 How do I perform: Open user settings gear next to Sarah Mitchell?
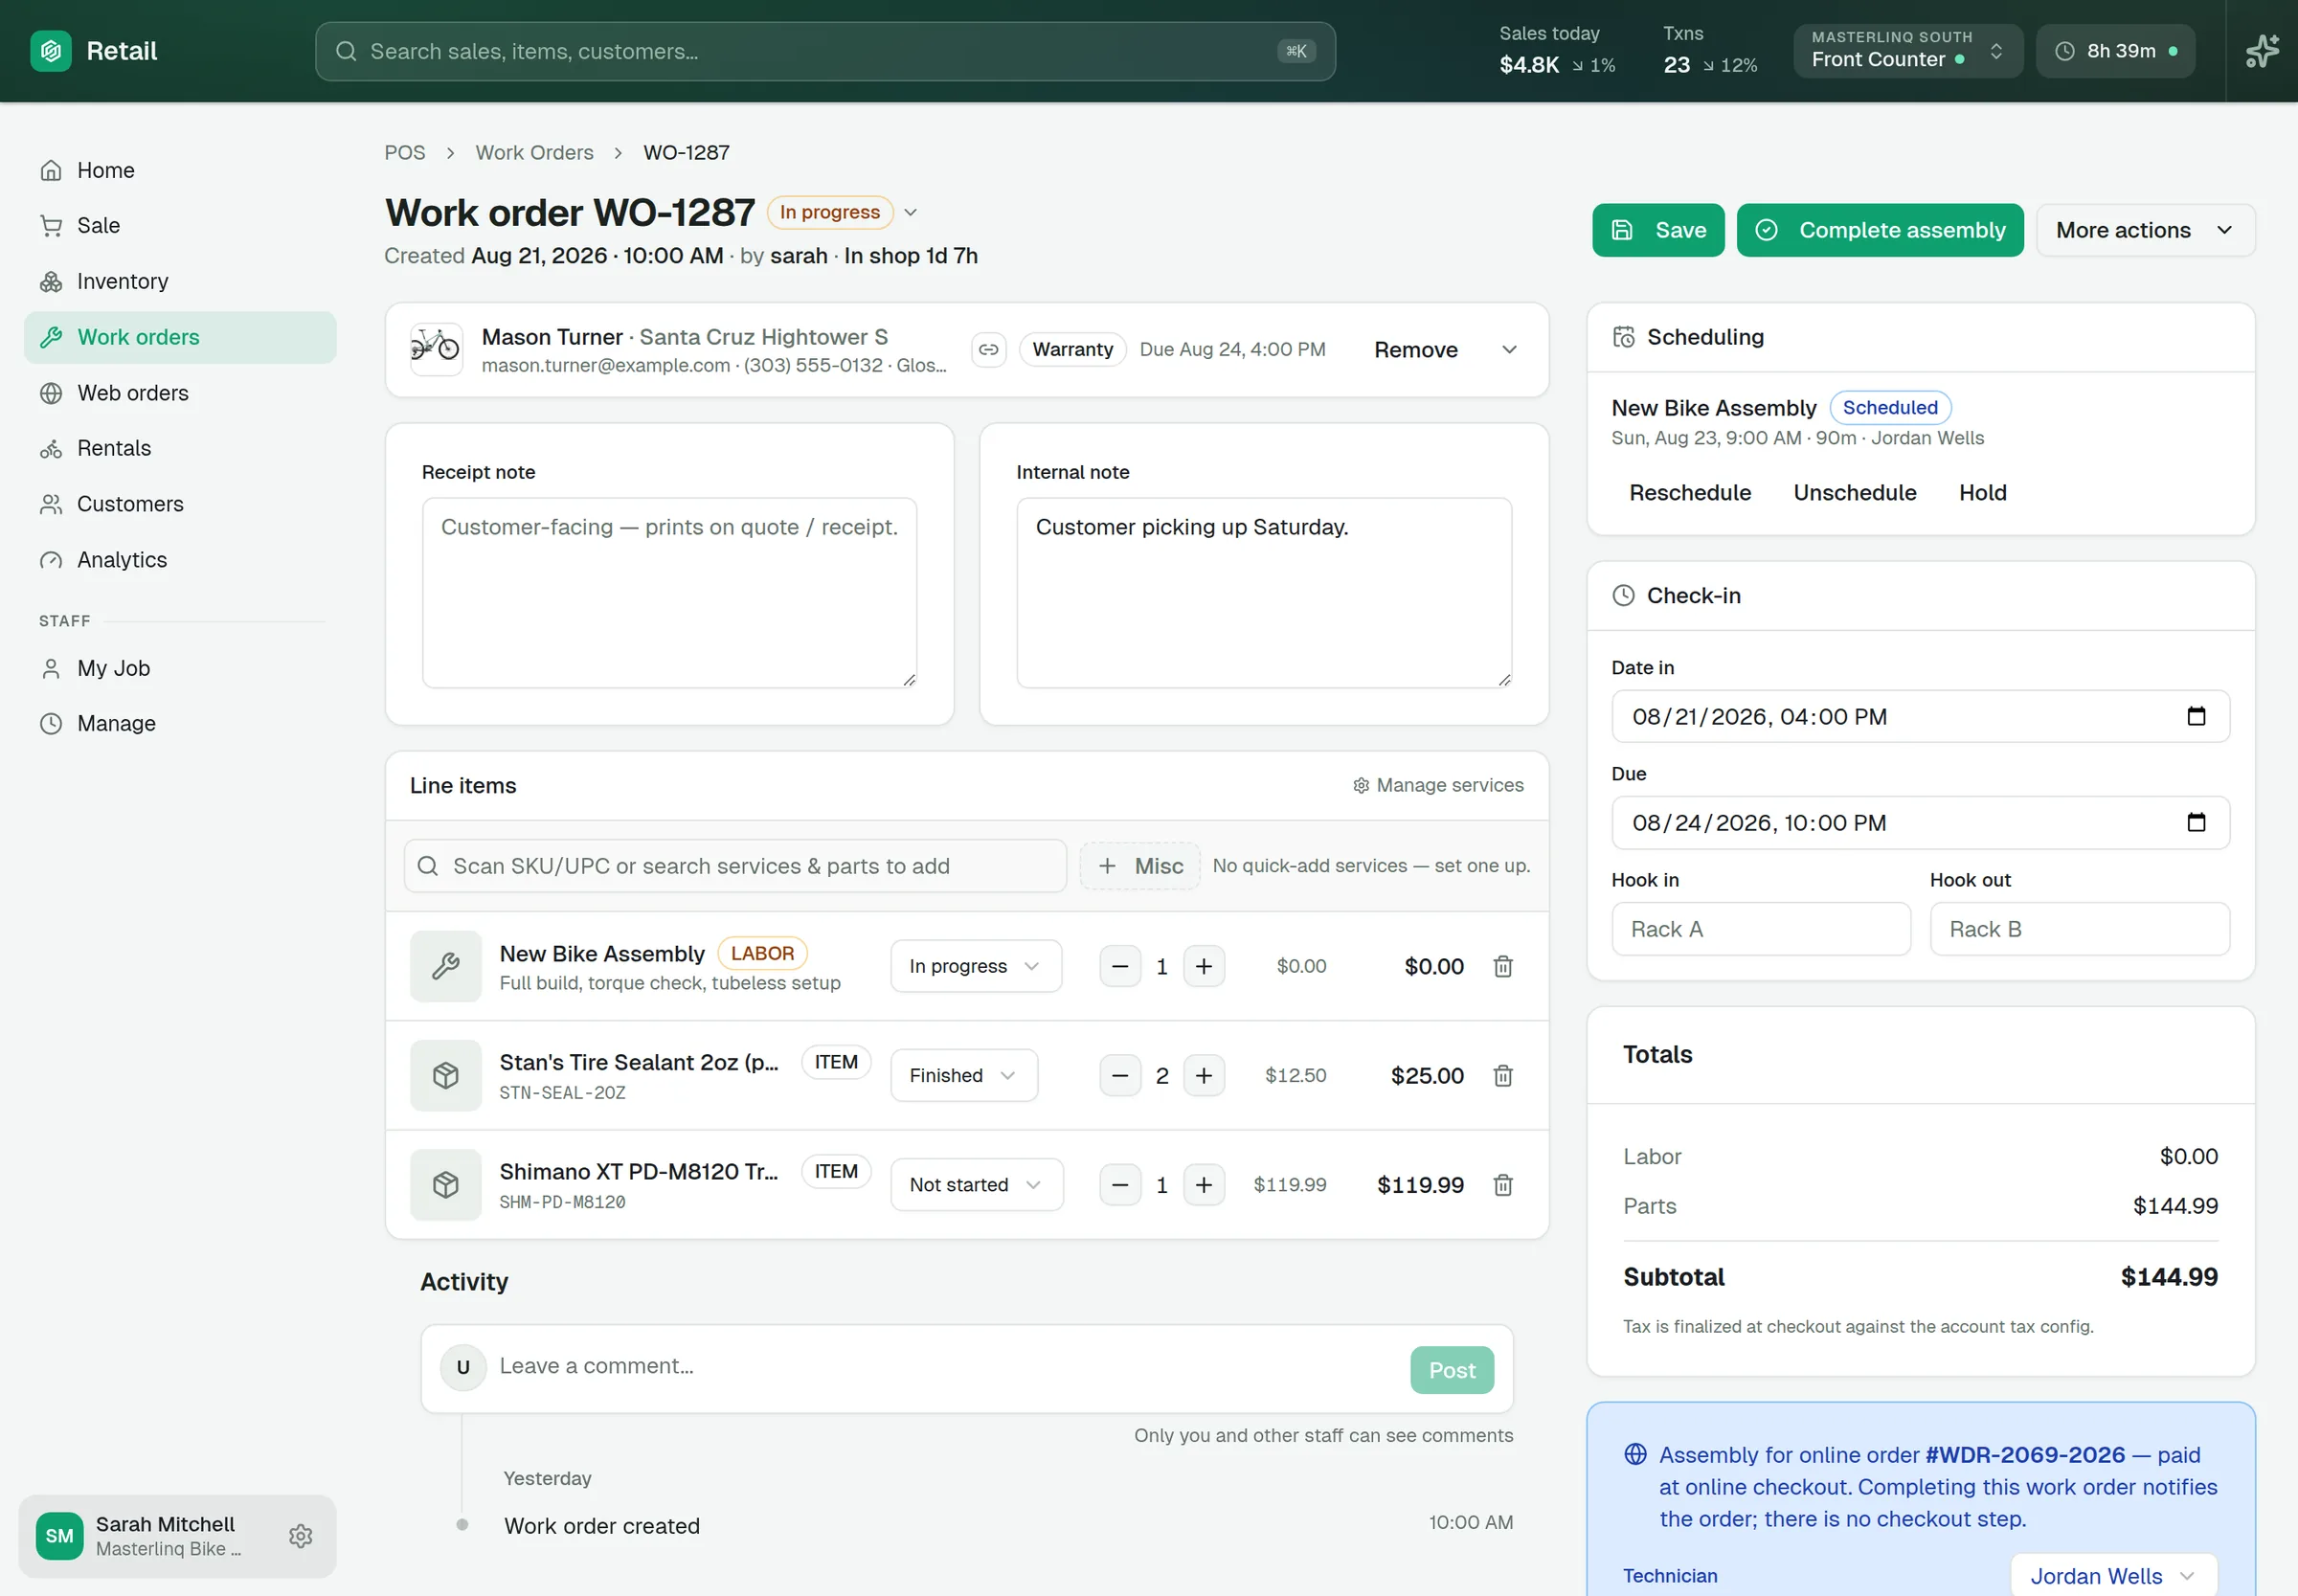coord(301,1535)
